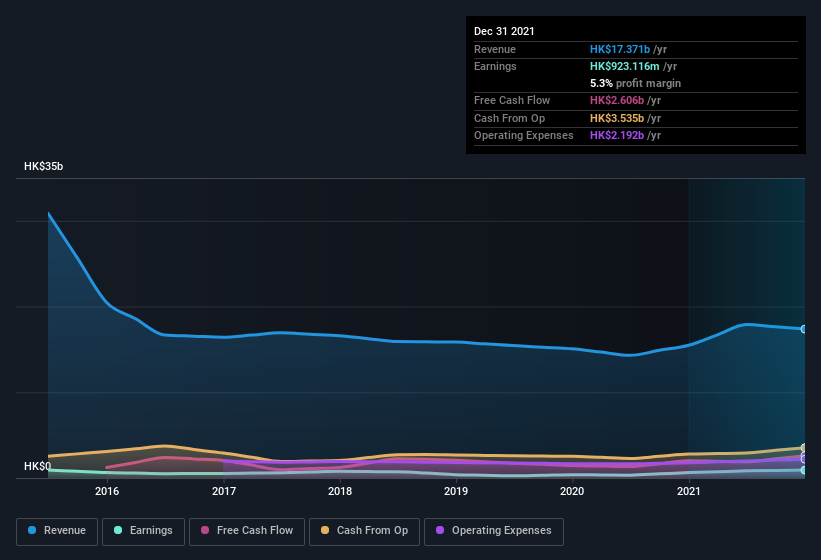Toggle the Free Cash Flow legend button

pyautogui.click(x=247, y=531)
